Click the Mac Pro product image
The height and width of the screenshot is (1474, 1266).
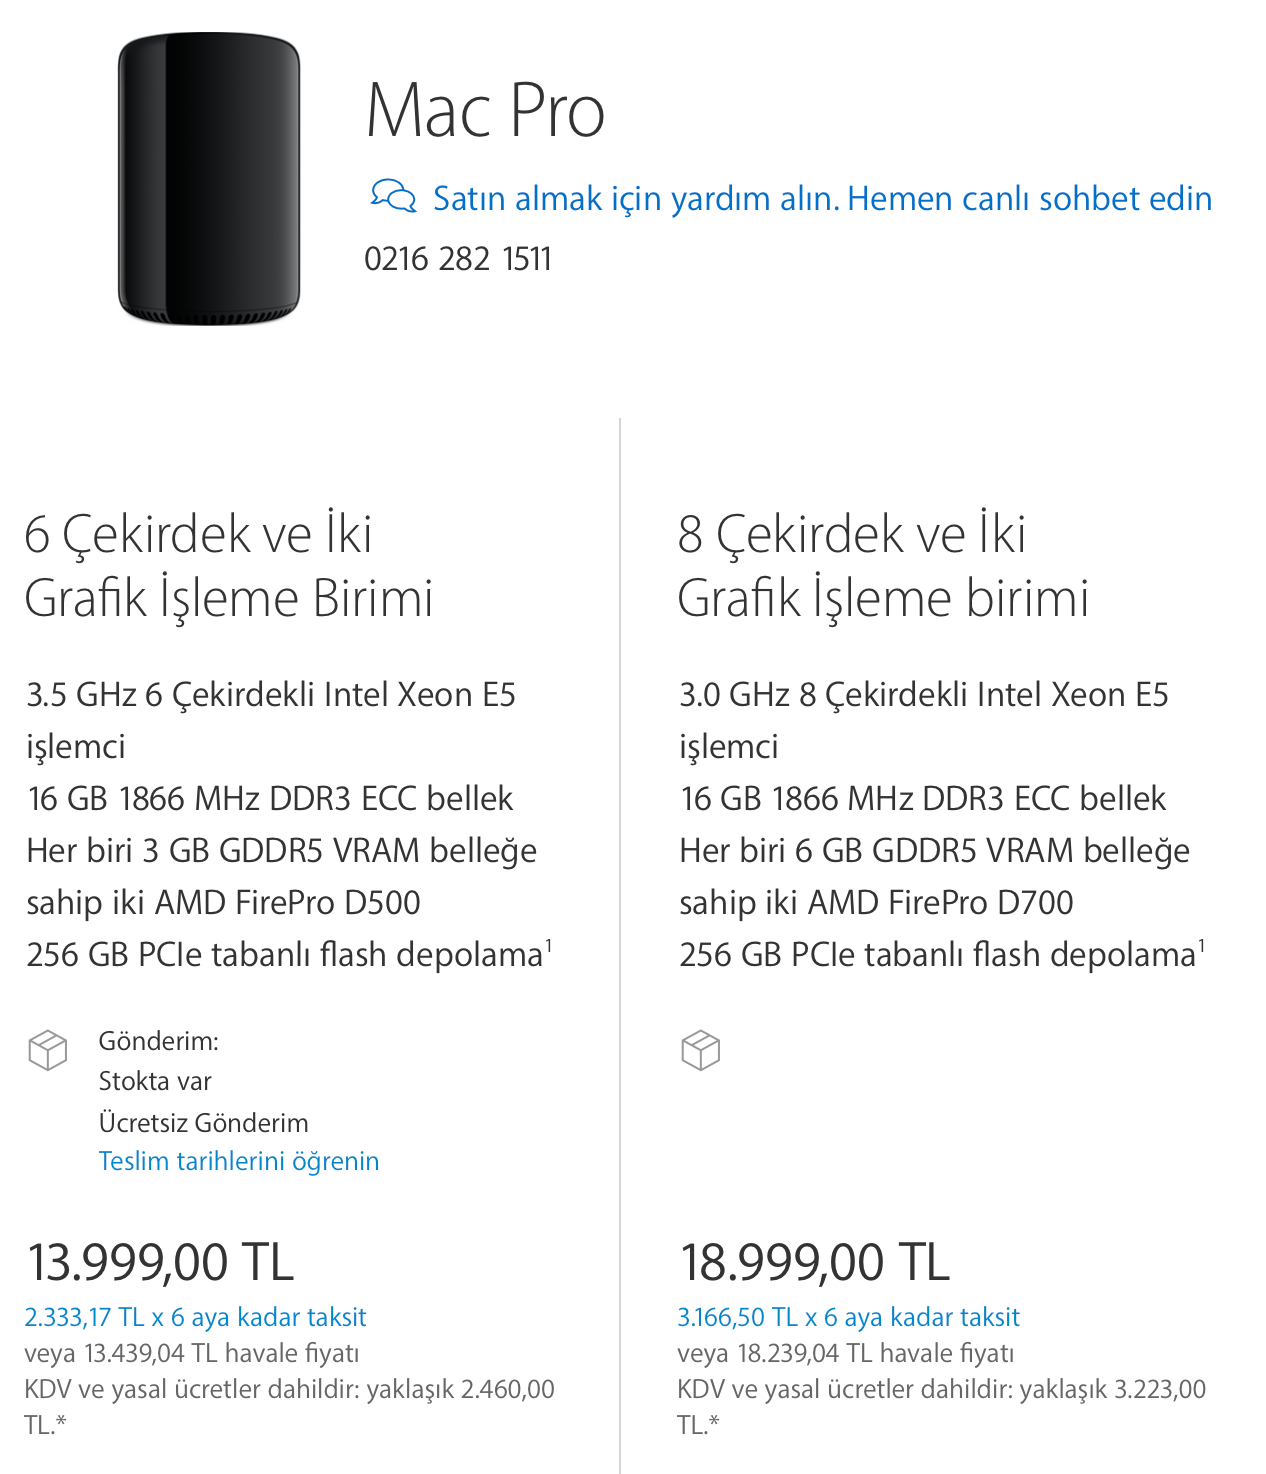click(209, 180)
